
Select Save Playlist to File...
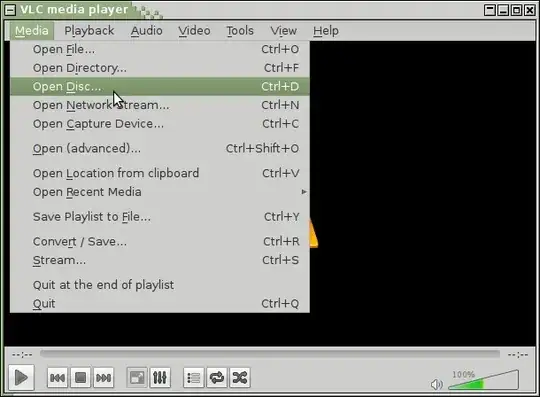[160, 217]
